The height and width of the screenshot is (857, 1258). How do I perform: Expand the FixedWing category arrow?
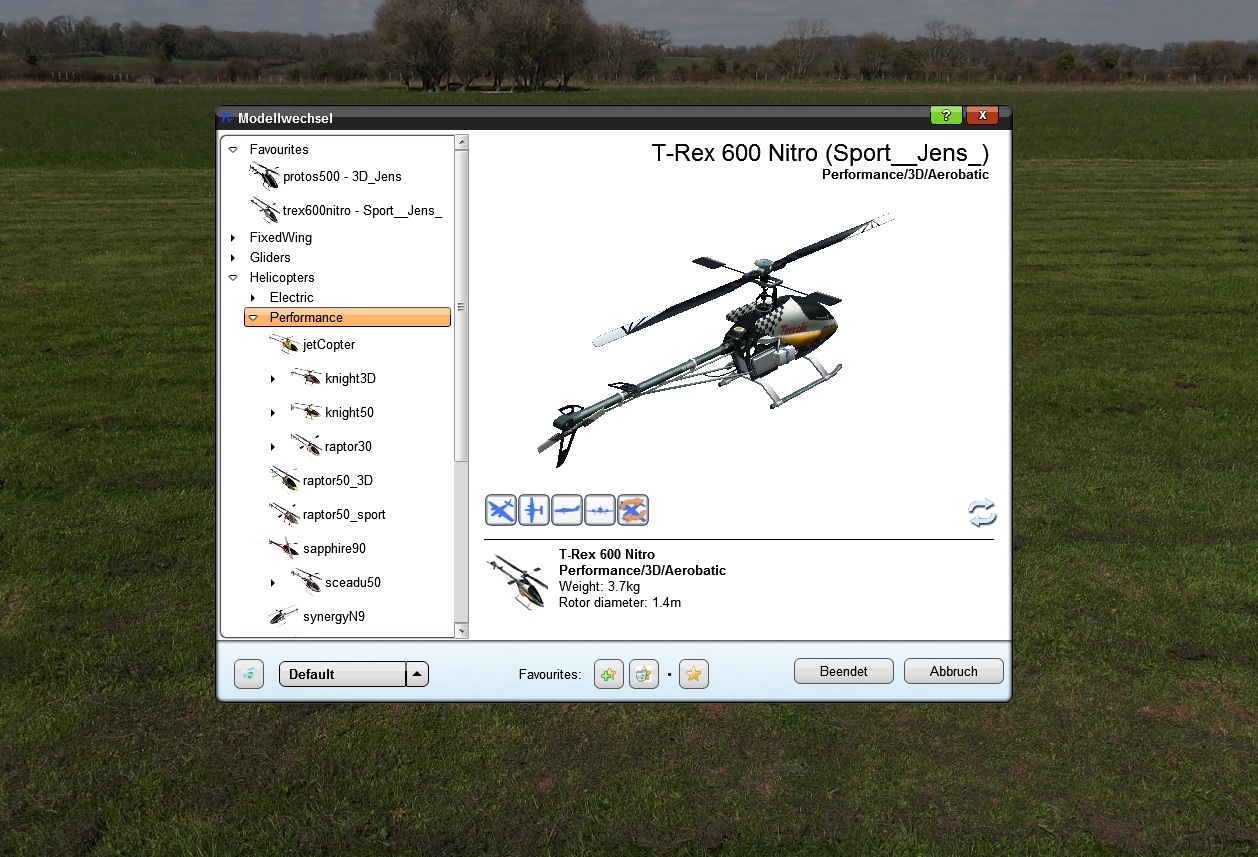click(233, 238)
